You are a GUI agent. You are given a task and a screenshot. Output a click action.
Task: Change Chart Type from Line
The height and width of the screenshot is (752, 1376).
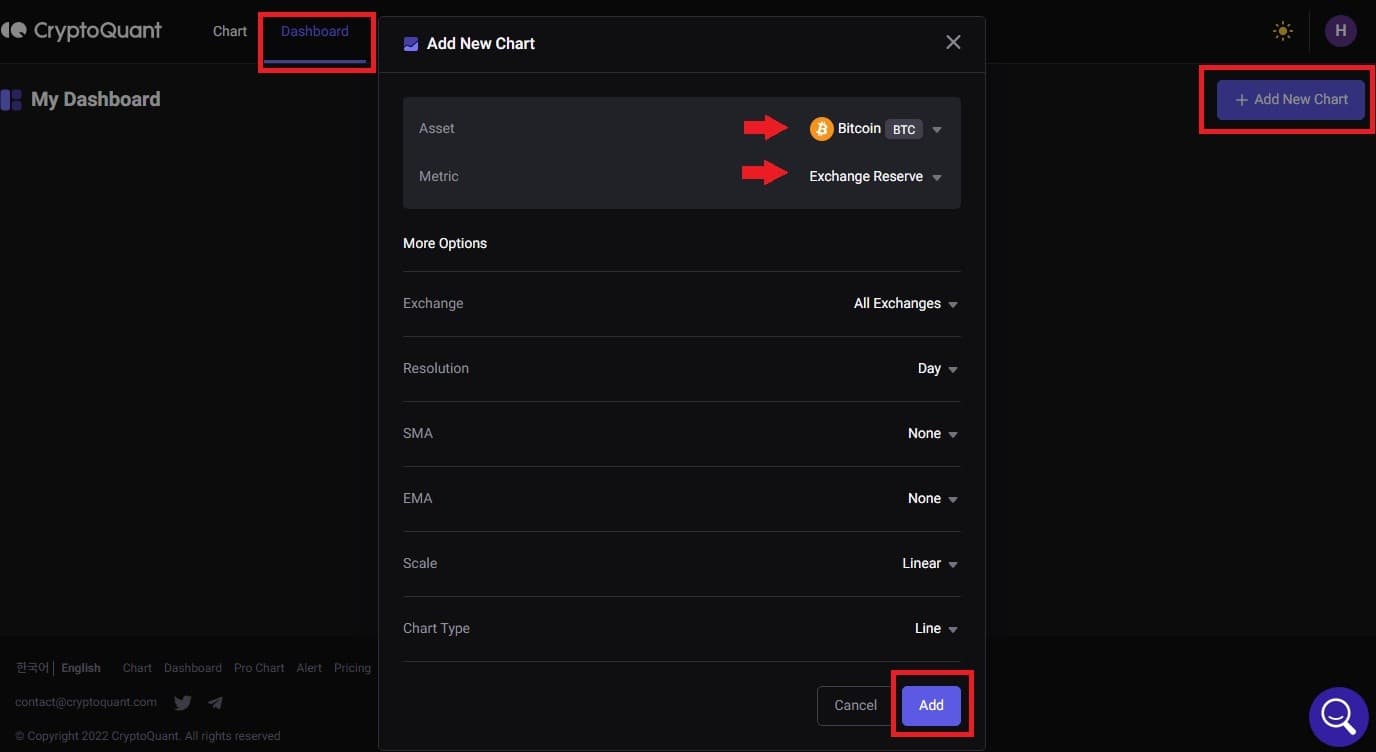coord(937,629)
